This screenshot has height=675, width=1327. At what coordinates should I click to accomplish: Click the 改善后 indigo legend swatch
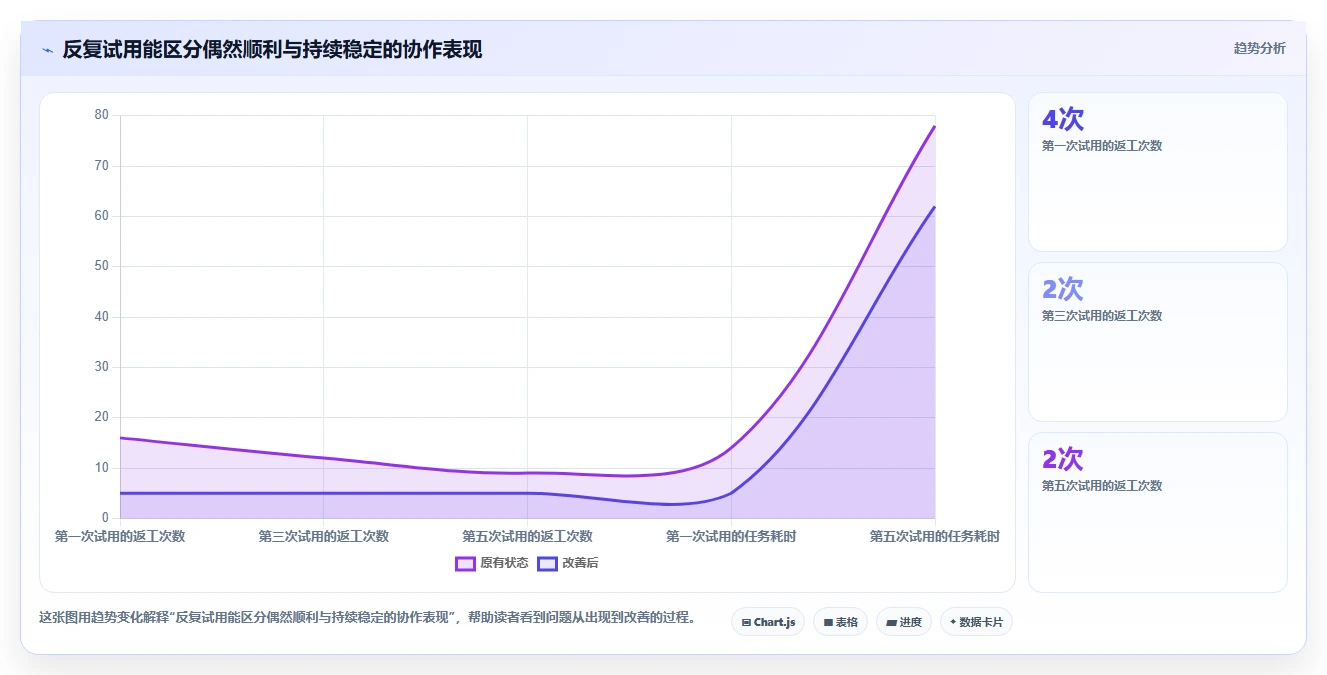pos(547,563)
